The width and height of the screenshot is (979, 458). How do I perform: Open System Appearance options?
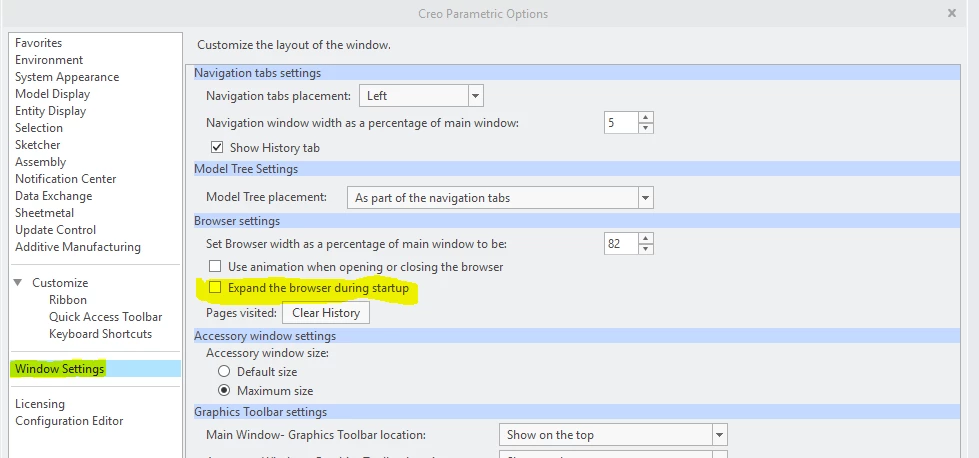click(67, 77)
